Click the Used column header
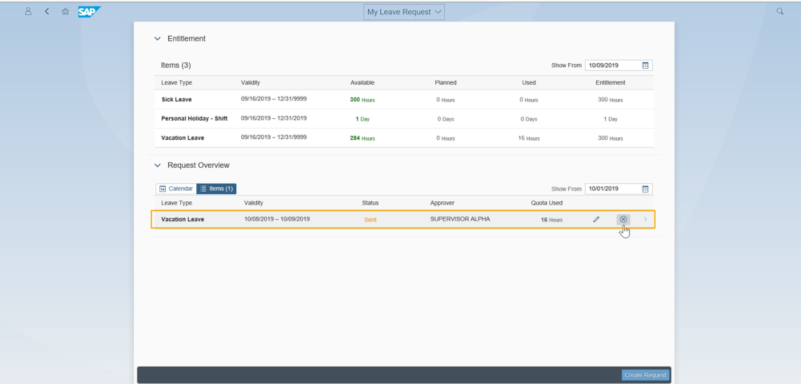801x384 pixels. (529, 83)
